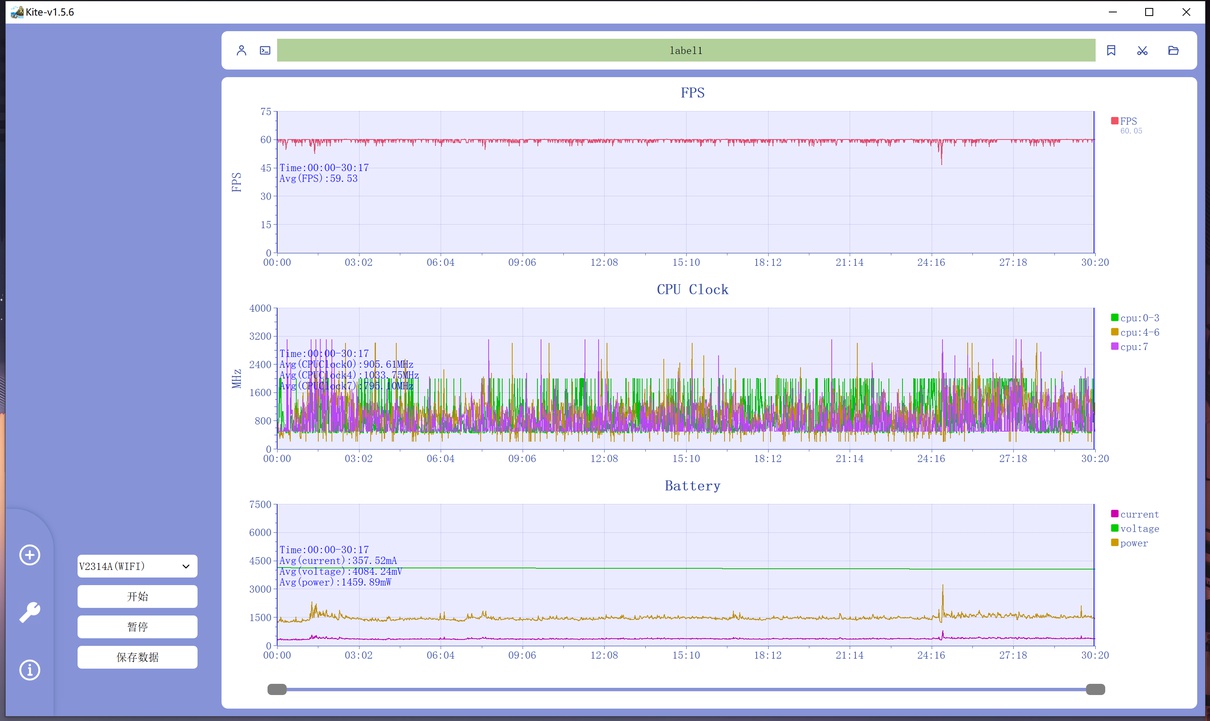1210x721 pixels.
Task: Click the 暂停 pause button
Action: tap(138, 627)
